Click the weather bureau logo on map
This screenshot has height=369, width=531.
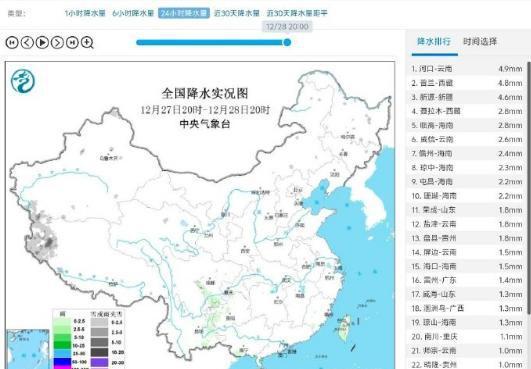tap(23, 81)
